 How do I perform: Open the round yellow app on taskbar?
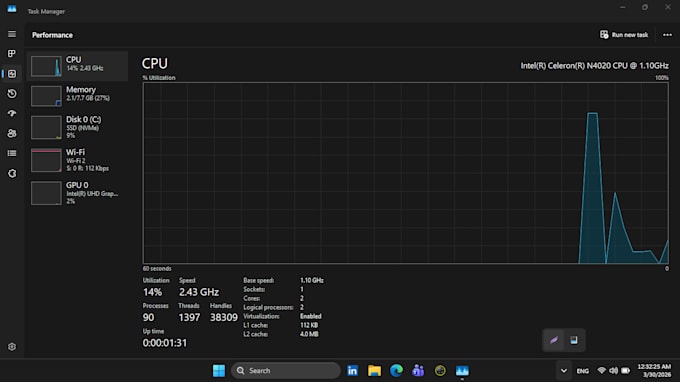pos(440,371)
